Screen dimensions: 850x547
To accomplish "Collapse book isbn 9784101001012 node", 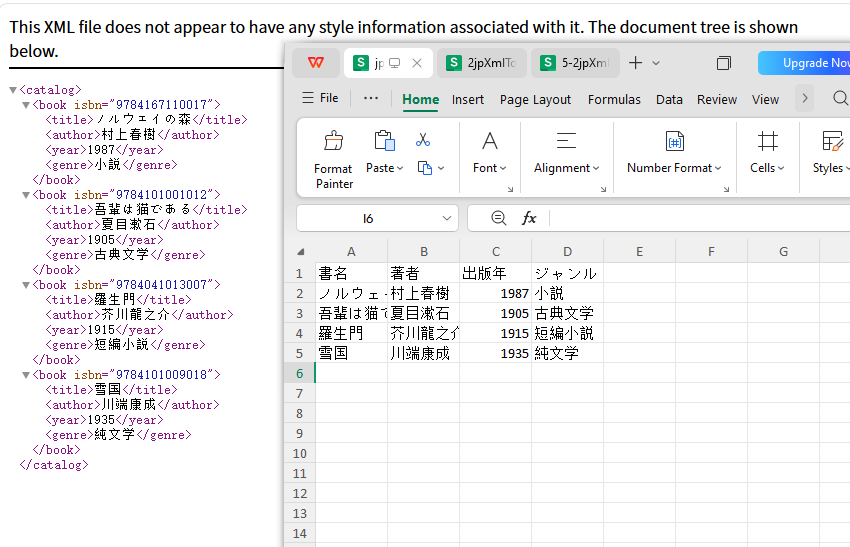I will tap(25, 195).
